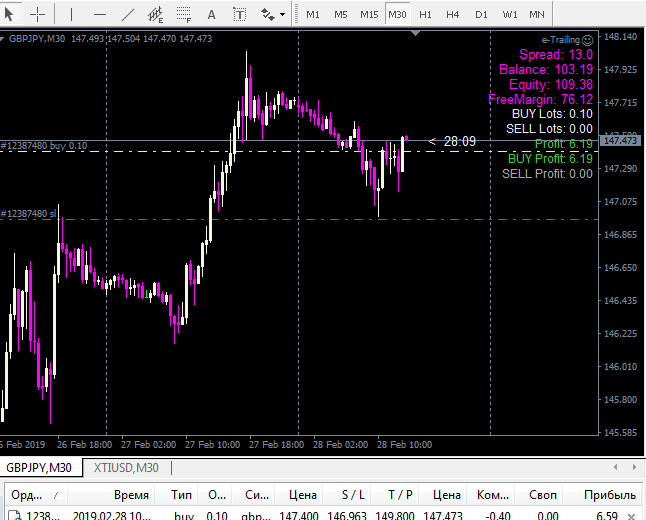The width and height of the screenshot is (646, 520).
Task: Choose the equidistant channel tool
Action: click(x=155, y=14)
